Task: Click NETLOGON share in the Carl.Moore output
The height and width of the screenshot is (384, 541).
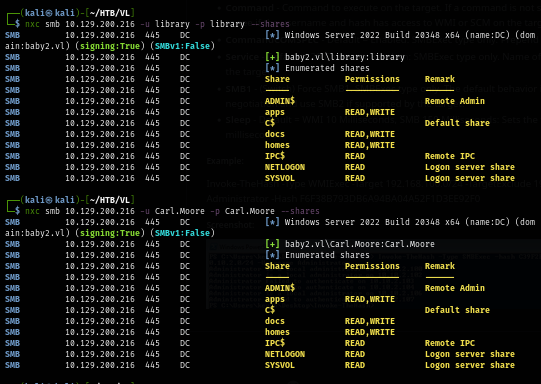Action: (x=285, y=354)
